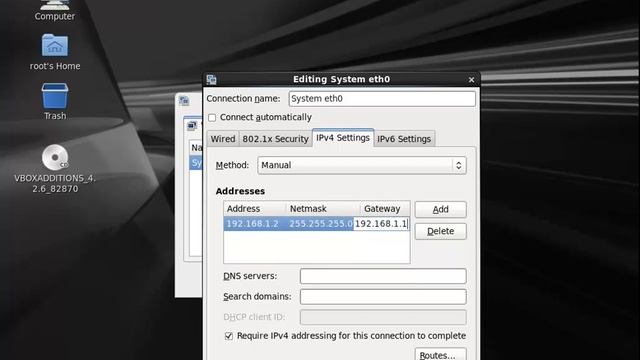Click the Search domains input field
The image size is (640, 360).
point(383,297)
